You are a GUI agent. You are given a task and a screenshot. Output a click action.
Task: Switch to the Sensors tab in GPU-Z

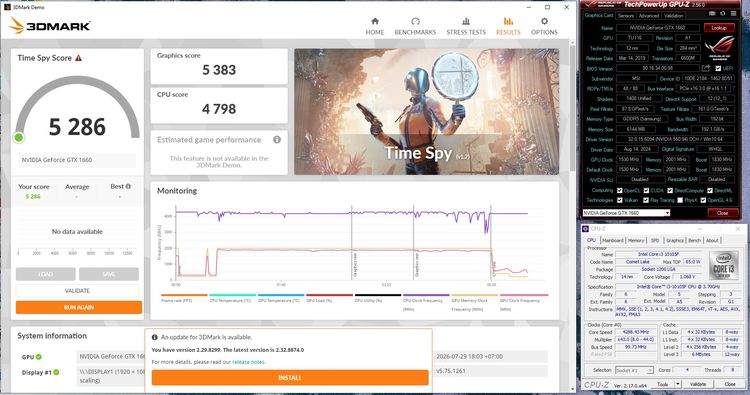pyautogui.click(x=625, y=16)
